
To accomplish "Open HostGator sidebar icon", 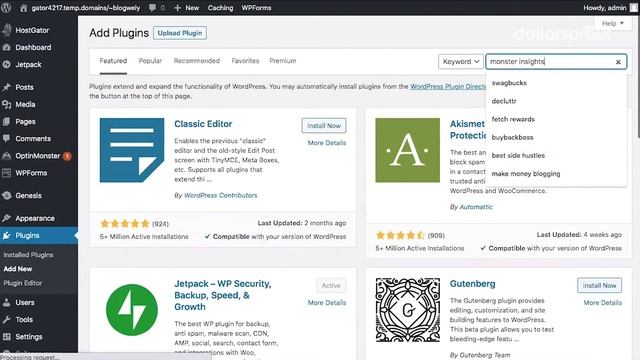I will pyautogui.click(x=7, y=30).
